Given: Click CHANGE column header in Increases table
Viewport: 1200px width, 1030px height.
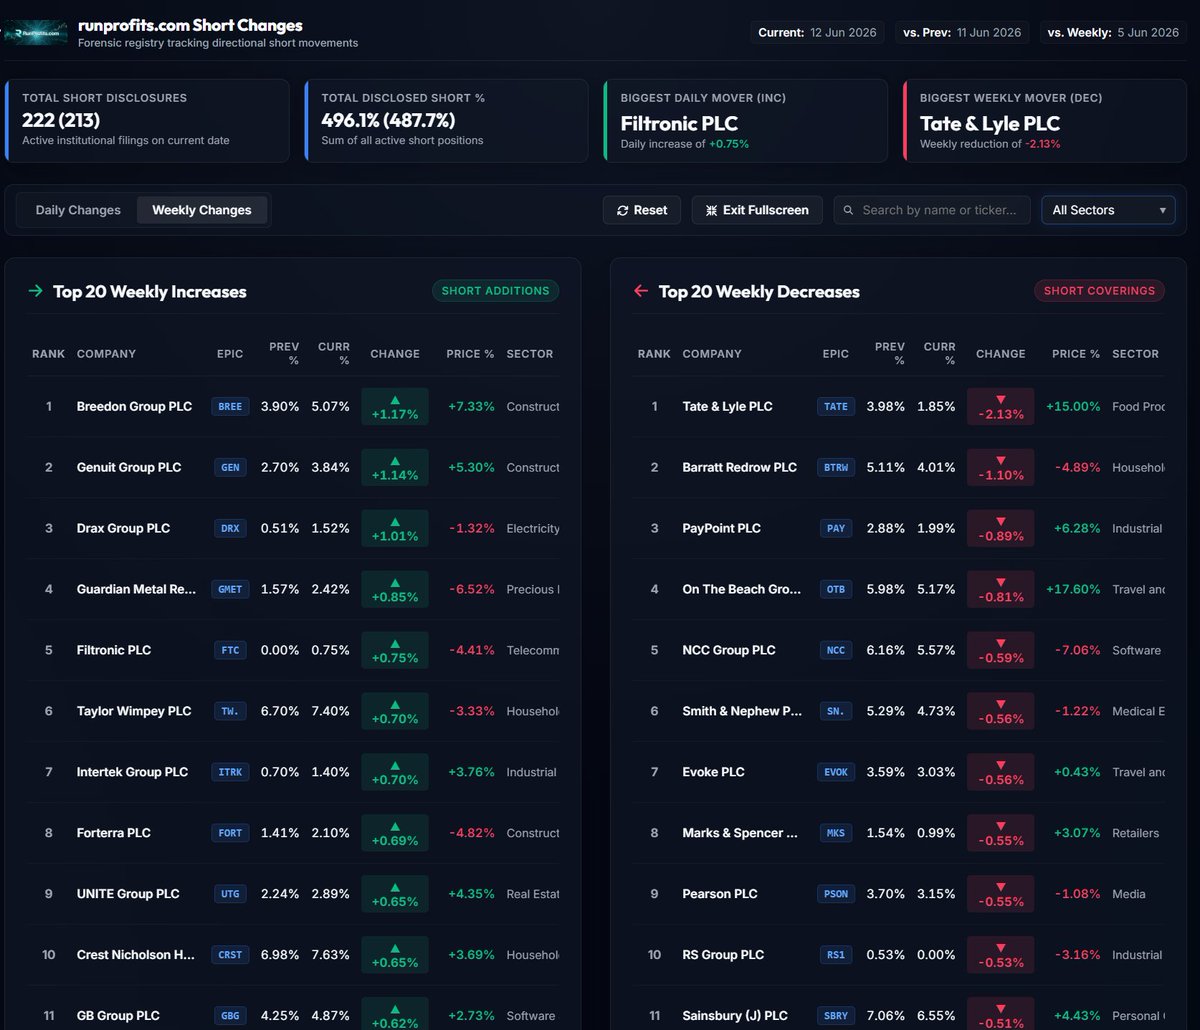Looking at the screenshot, I should click(395, 354).
